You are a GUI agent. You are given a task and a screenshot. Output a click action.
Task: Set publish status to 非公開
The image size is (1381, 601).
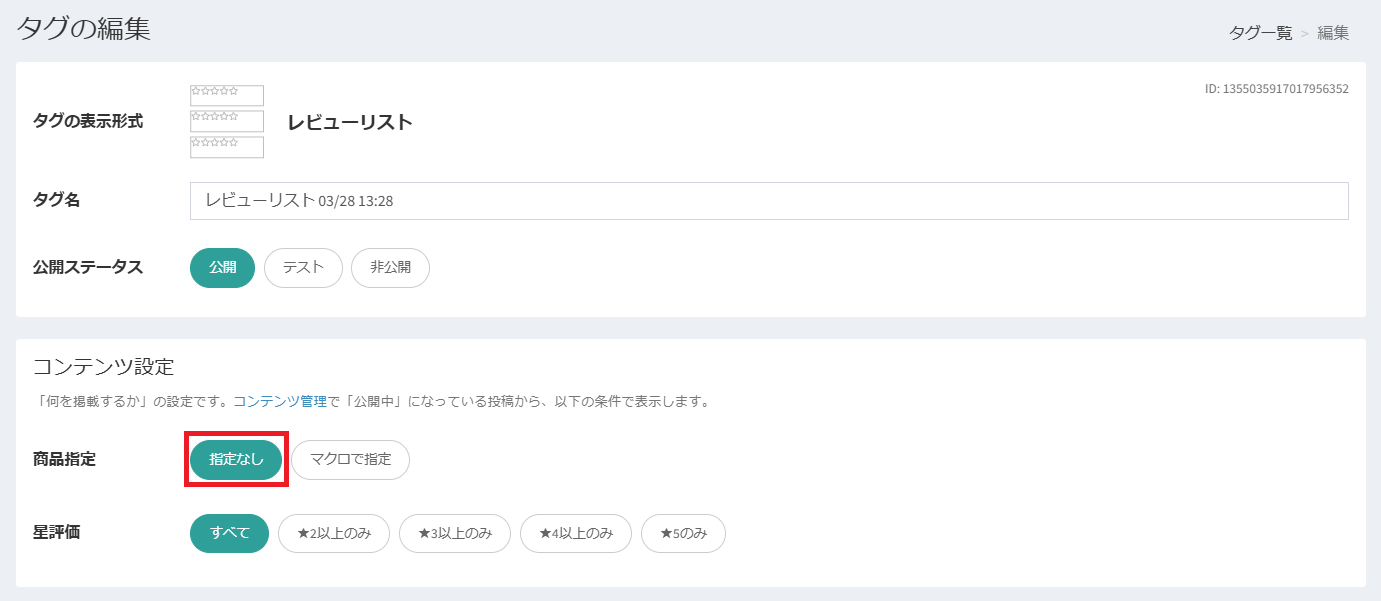(x=390, y=268)
